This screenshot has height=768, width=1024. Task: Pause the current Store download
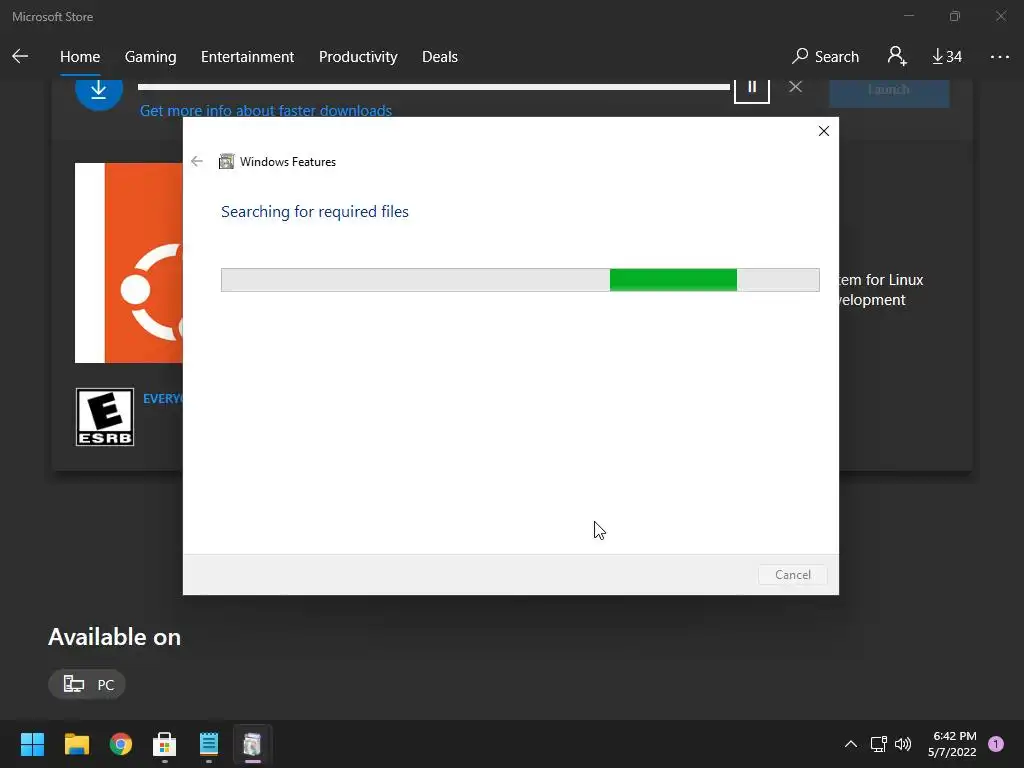752,90
